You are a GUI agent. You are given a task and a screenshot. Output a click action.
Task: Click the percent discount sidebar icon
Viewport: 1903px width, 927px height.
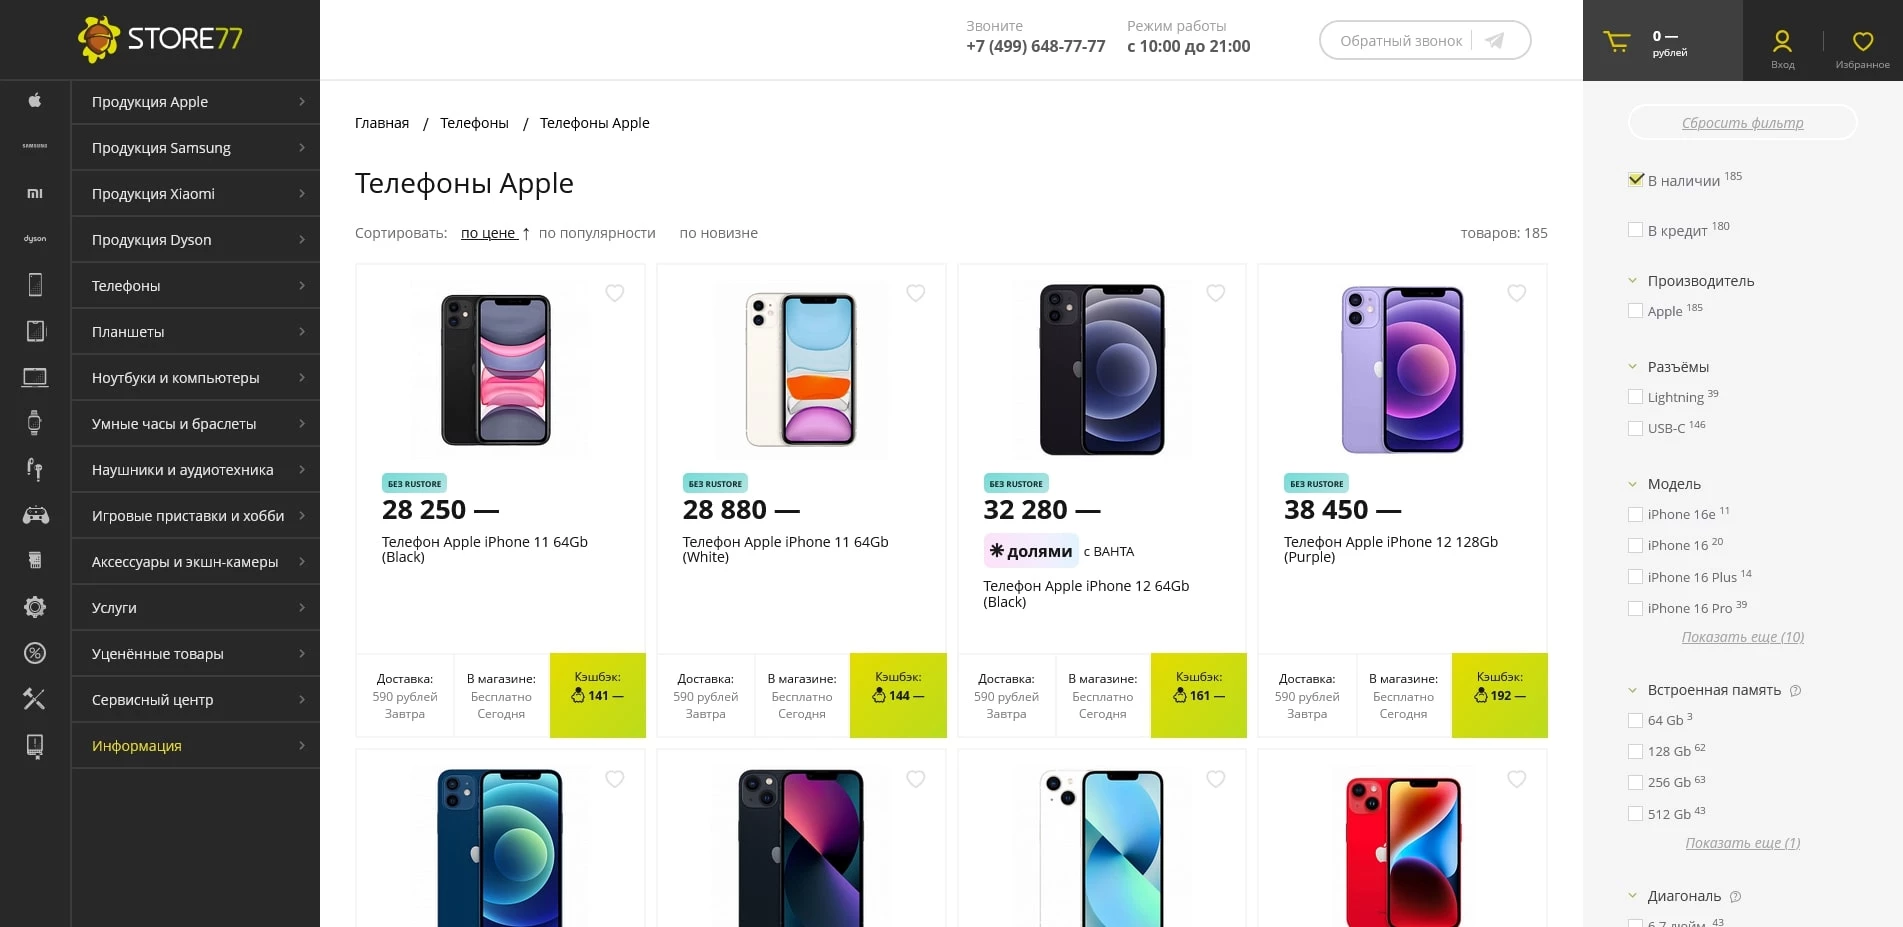click(x=35, y=654)
